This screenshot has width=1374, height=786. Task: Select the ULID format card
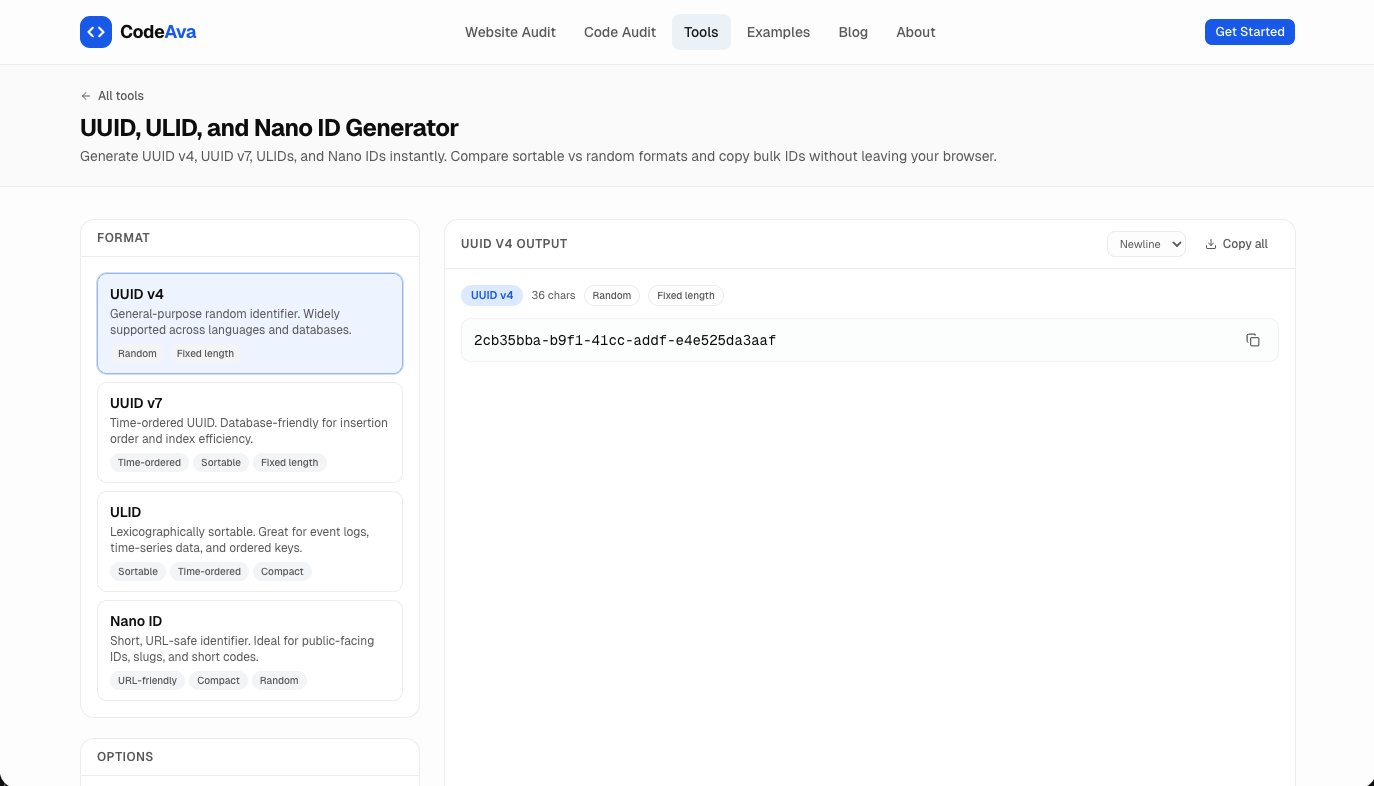click(x=250, y=542)
